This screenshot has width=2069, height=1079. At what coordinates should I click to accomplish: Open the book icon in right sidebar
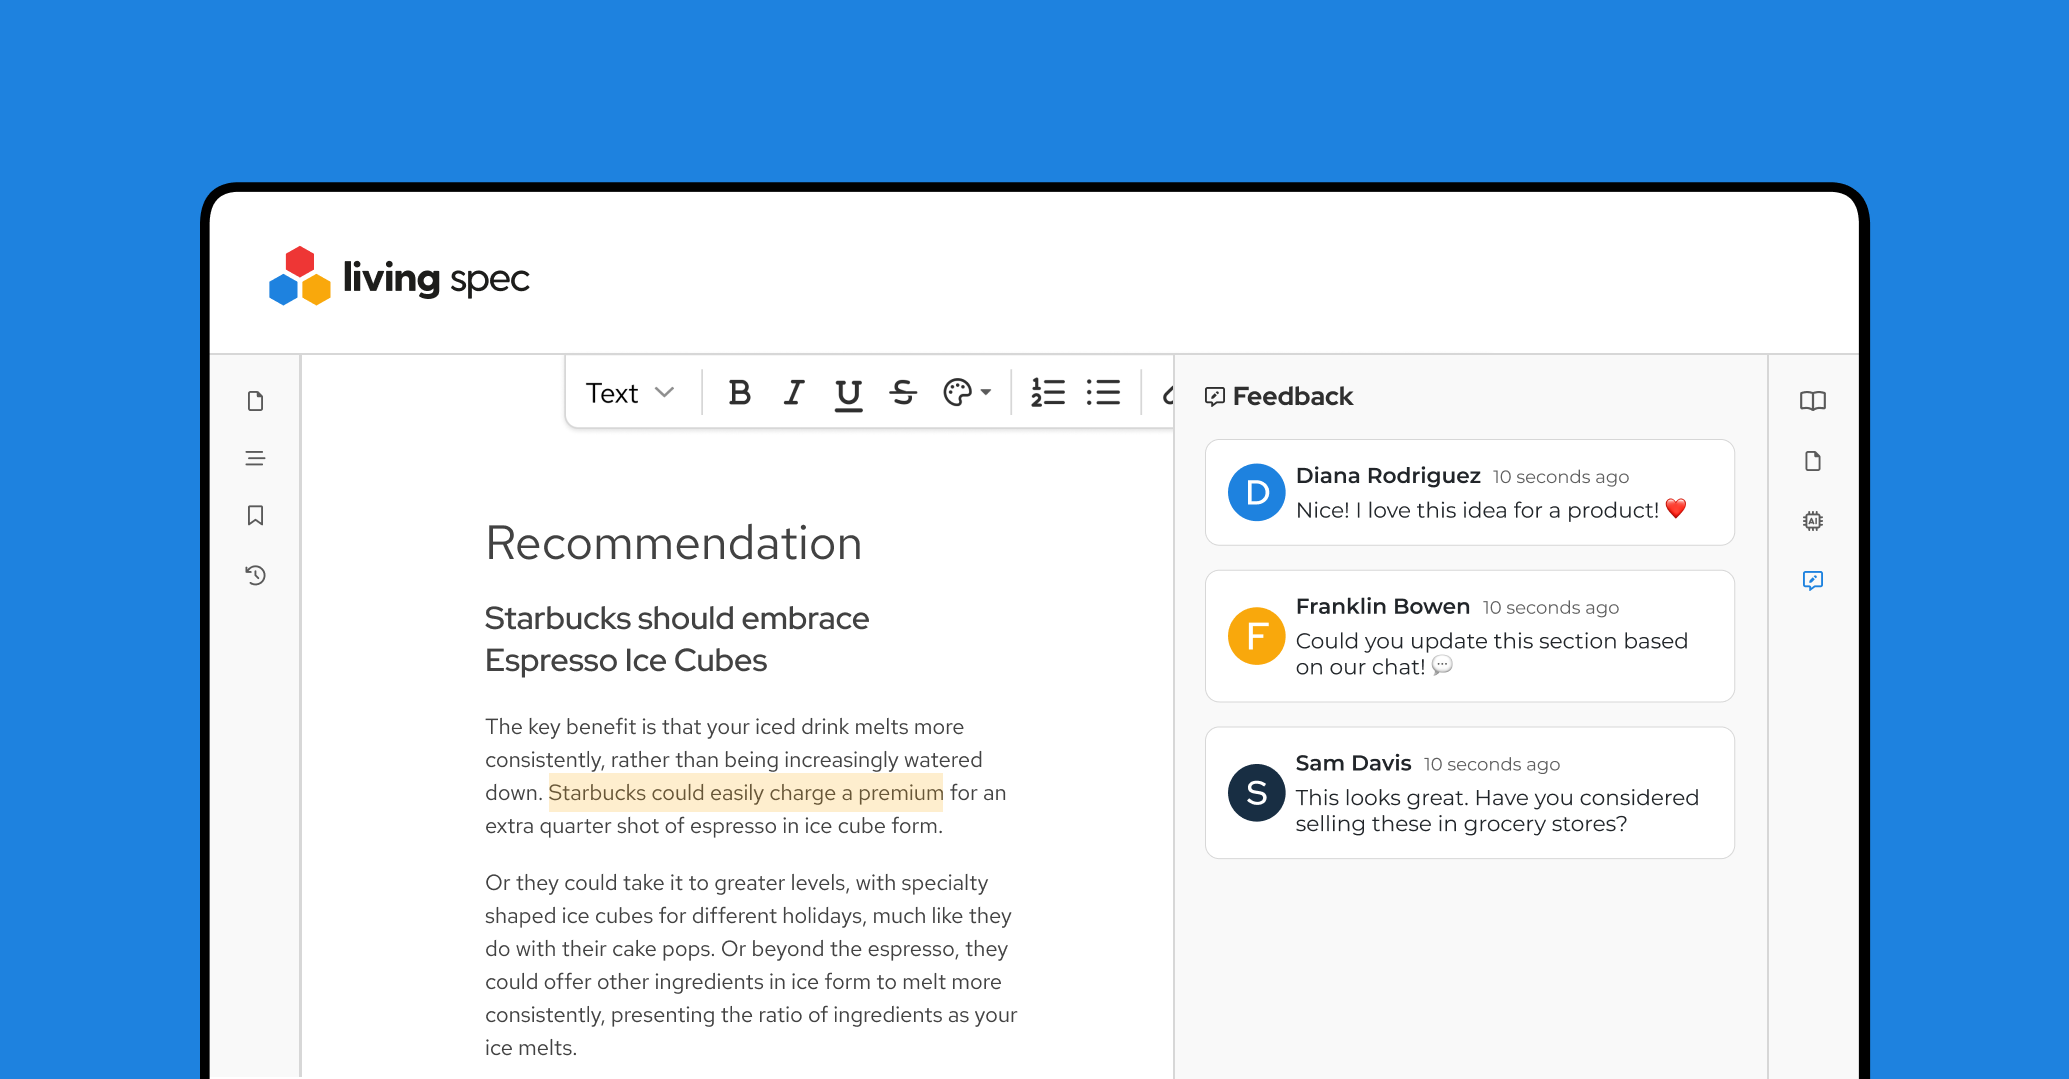1812,401
